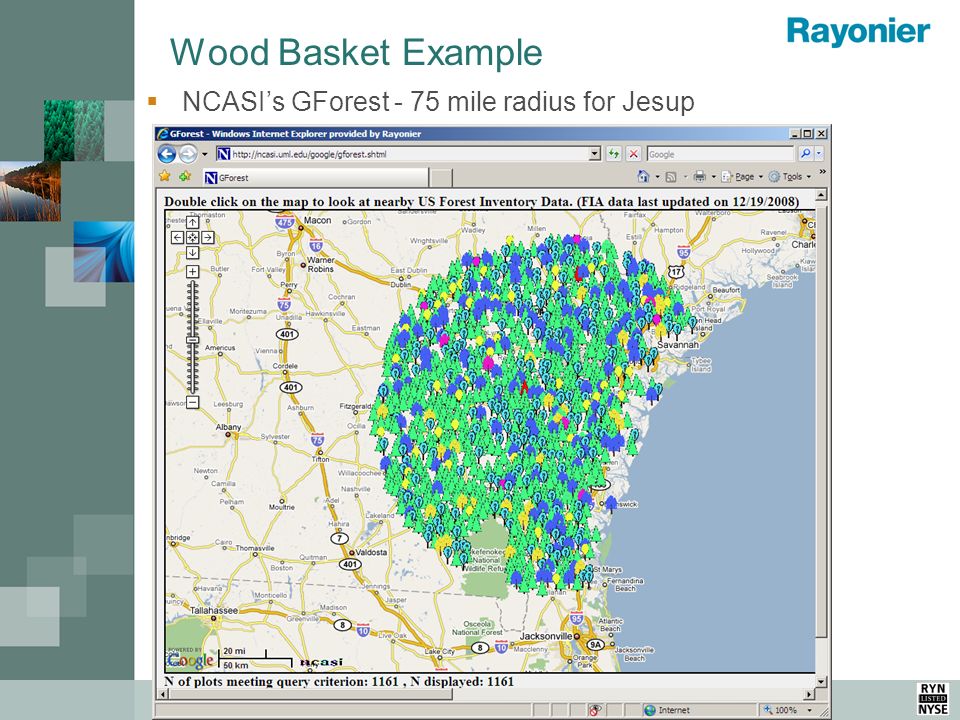Click the Internet security zone status indicator

667,710
